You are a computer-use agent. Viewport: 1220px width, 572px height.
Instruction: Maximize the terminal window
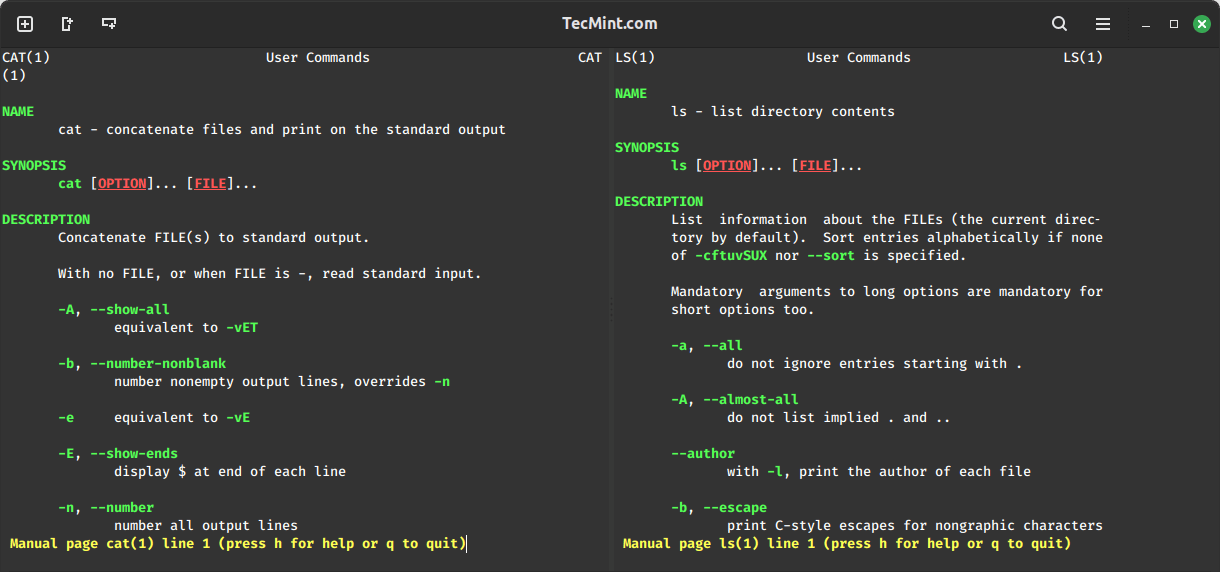[x=1174, y=24]
